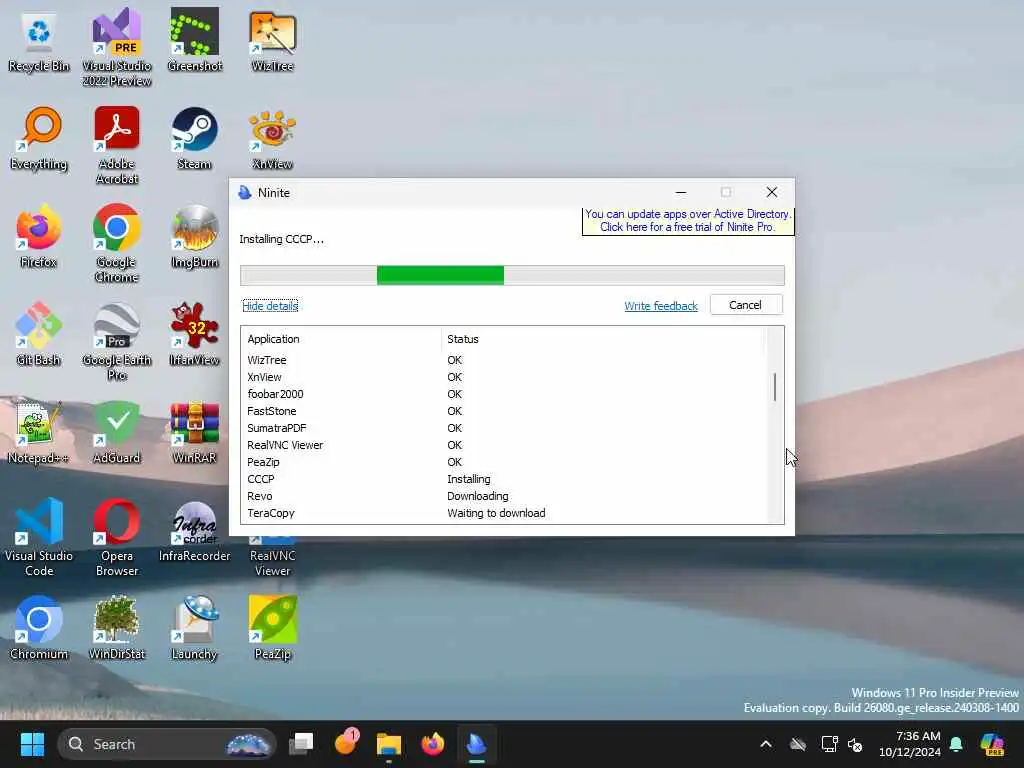Select the Launchy desktop icon
This screenshot has width=1024, height=768.
pyautogui.click(x=195, y=628)
